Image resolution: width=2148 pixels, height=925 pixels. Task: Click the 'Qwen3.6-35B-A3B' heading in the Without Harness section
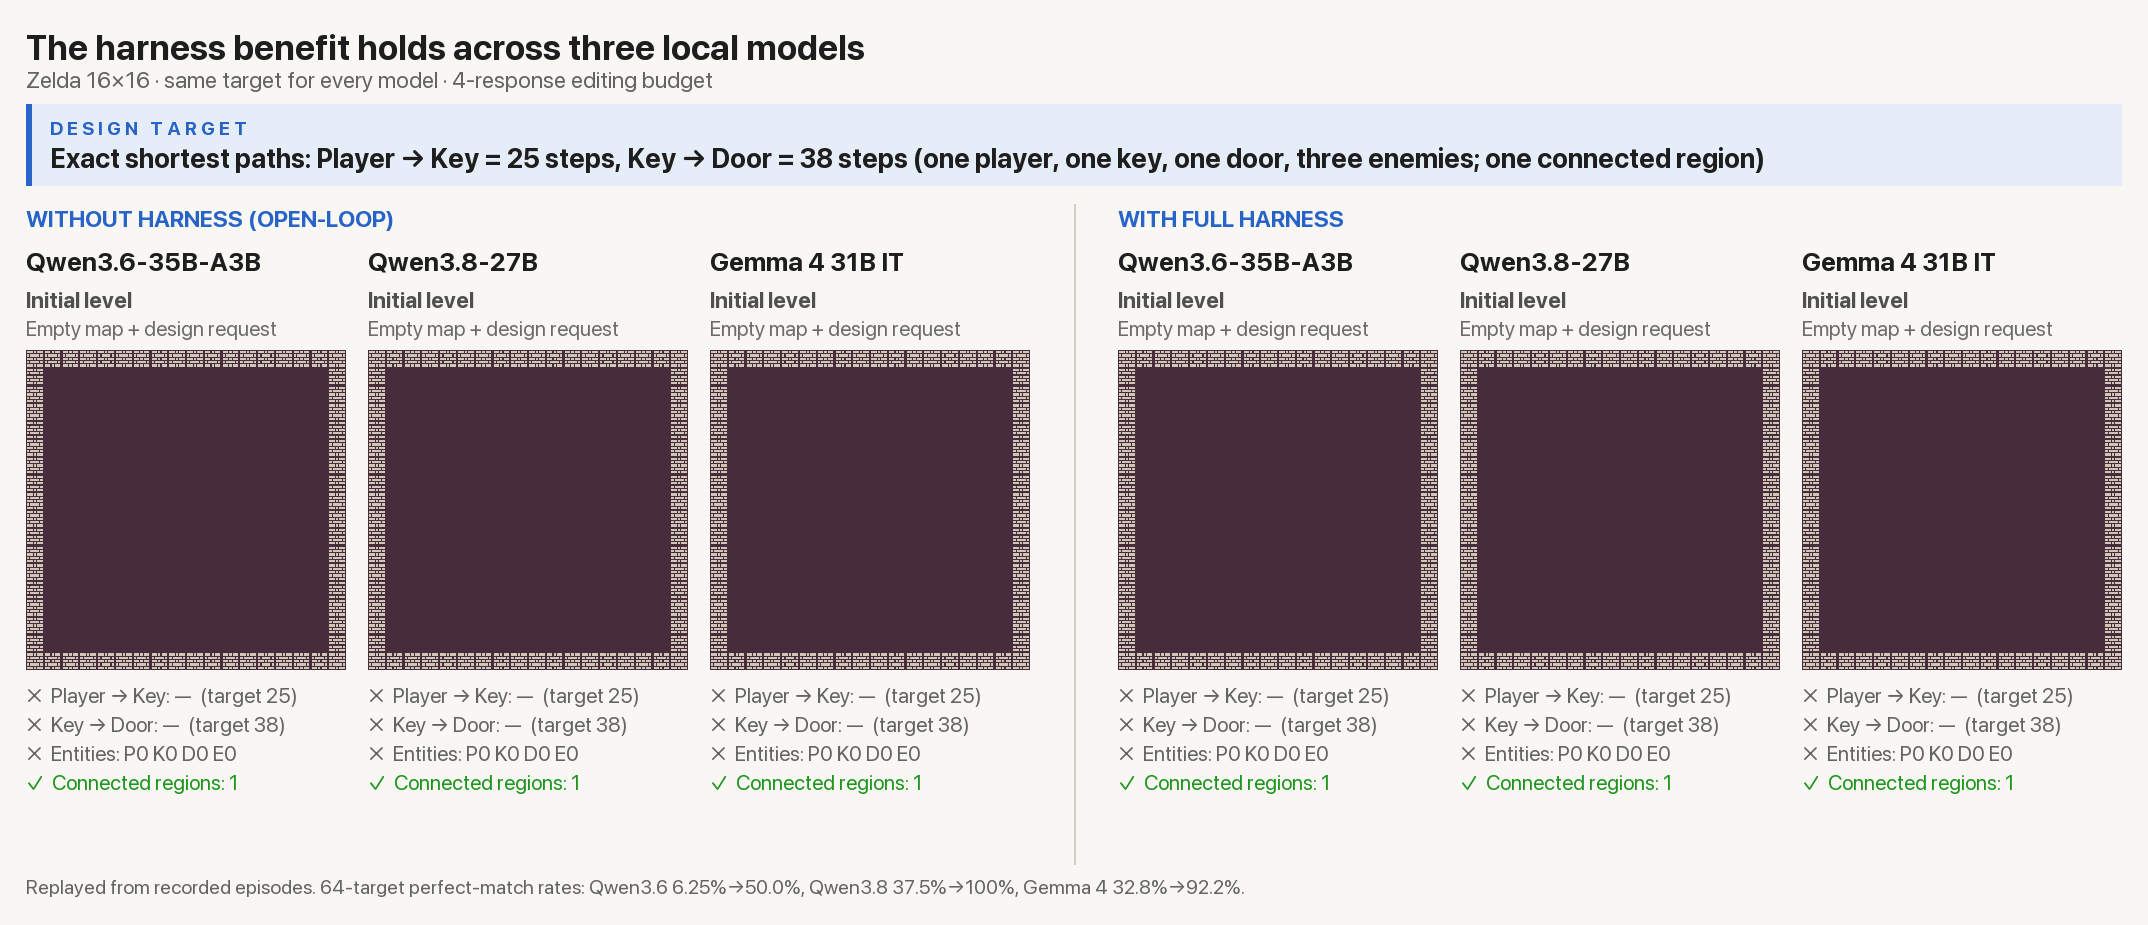coord(143,263)
